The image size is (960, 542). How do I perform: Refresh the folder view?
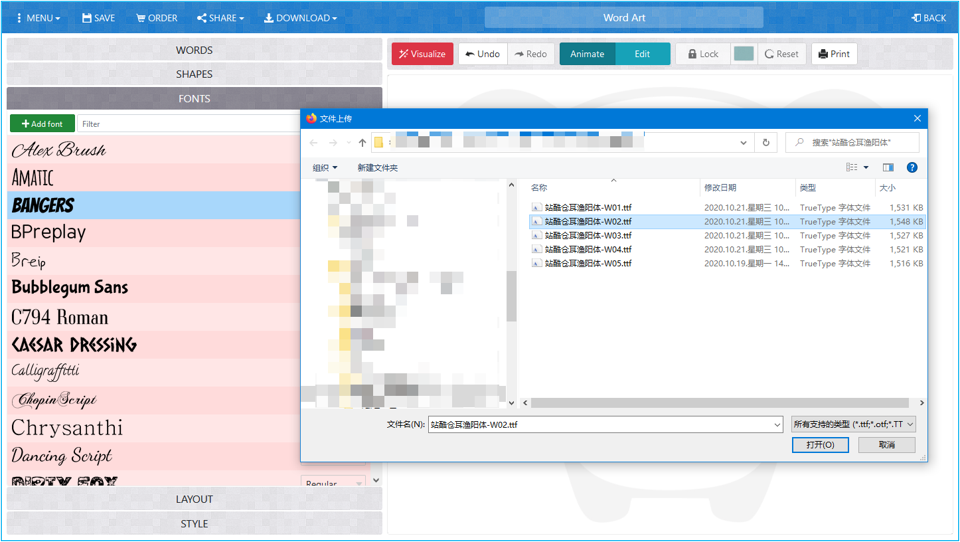click(x=766, y=143)
